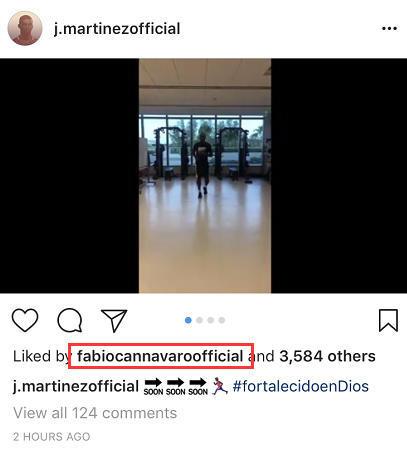The width and height of the screenshot is (407, 458).
Task: Tap the first SOON arrow emoji
Action: [x=153, y=387]
